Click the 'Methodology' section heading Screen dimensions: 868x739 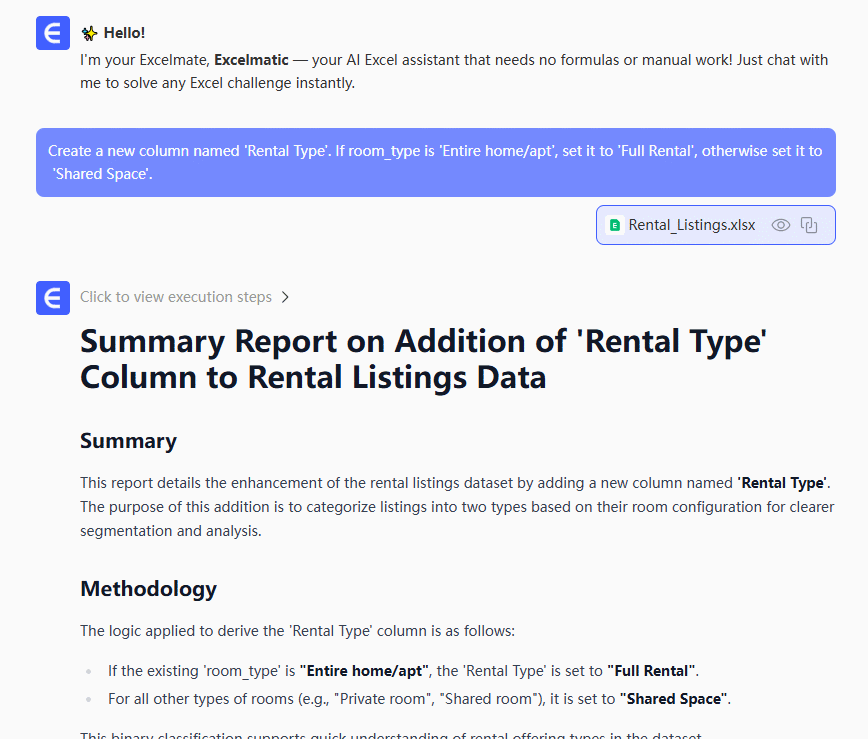(148, 588)
